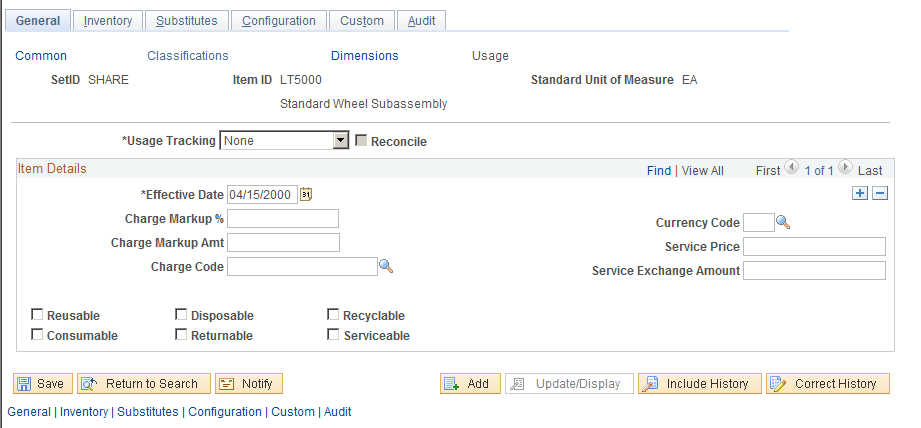Switch to the Audit tab
The height and width of the screenshot is (428, 921).
(x=421, y=21)
